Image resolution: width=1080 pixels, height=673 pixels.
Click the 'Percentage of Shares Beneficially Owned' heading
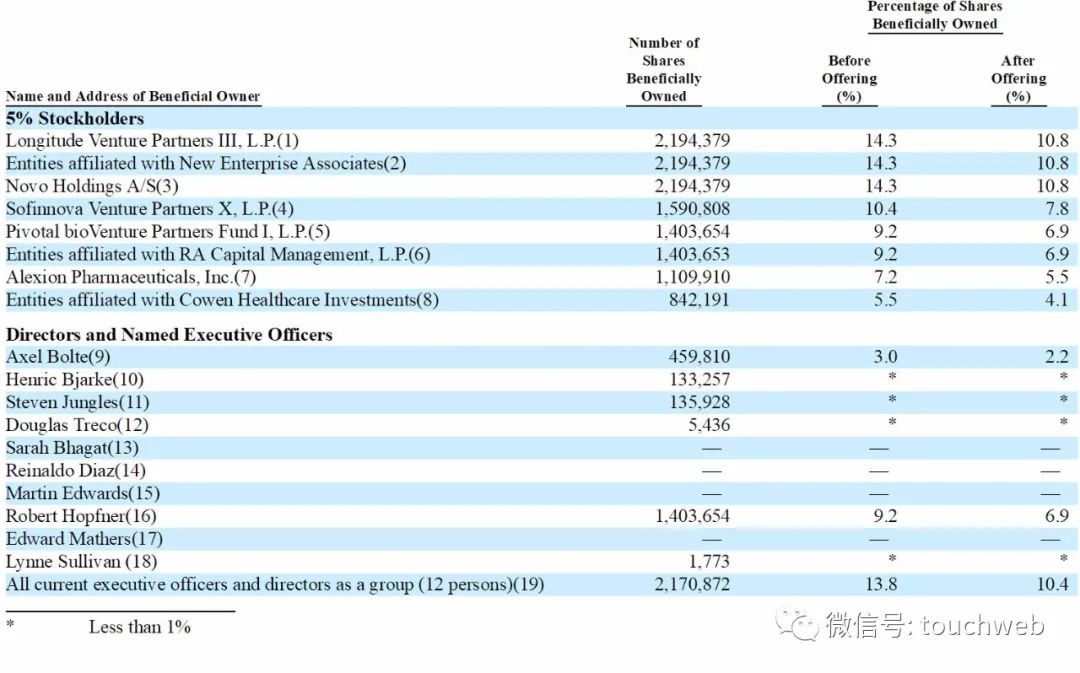(x=935, y=15)
